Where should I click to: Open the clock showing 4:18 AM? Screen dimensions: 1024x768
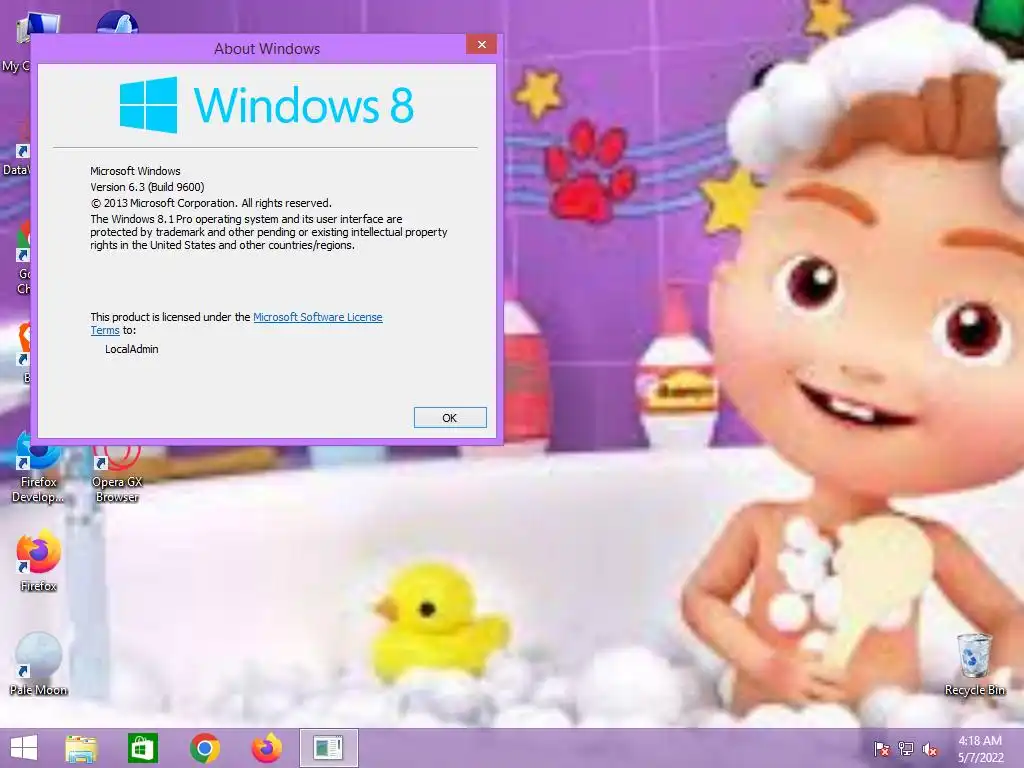click(980, 749)
